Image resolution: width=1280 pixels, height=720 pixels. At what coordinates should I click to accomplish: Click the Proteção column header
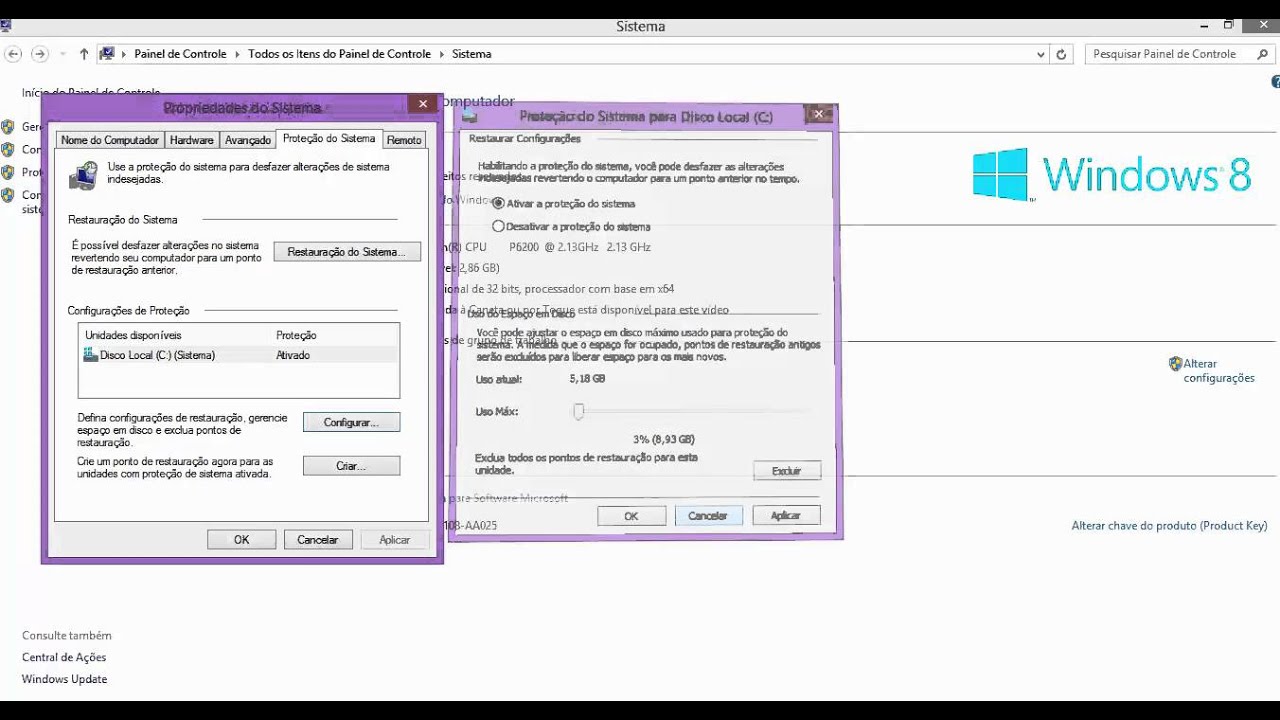[x=296, y=335]
